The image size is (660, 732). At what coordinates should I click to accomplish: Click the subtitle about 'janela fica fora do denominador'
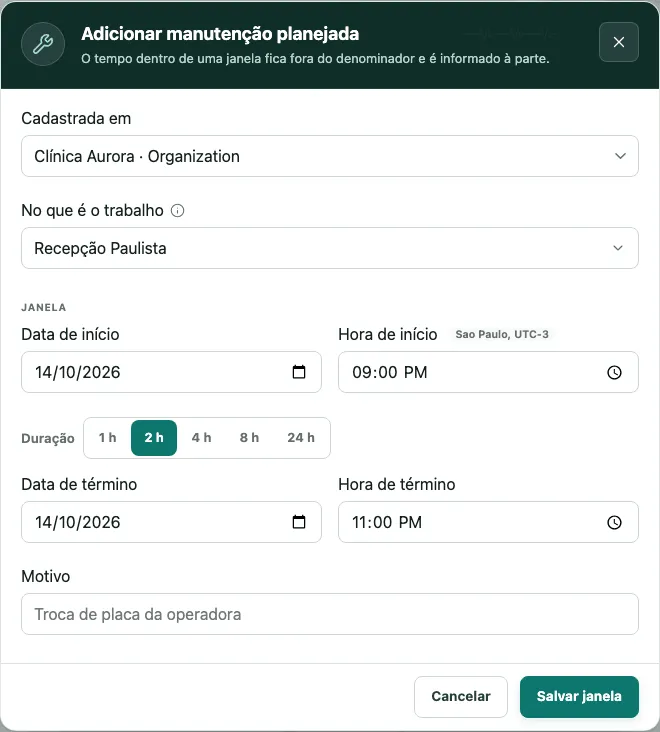tap(316, 59)
